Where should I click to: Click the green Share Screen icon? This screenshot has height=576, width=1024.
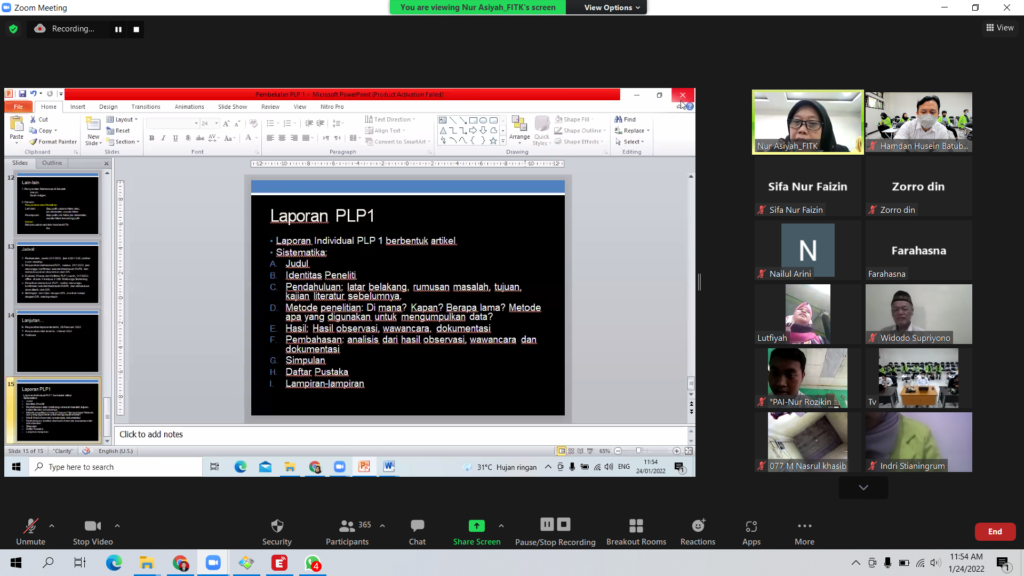pyautogui.click(x=477, y=526)
